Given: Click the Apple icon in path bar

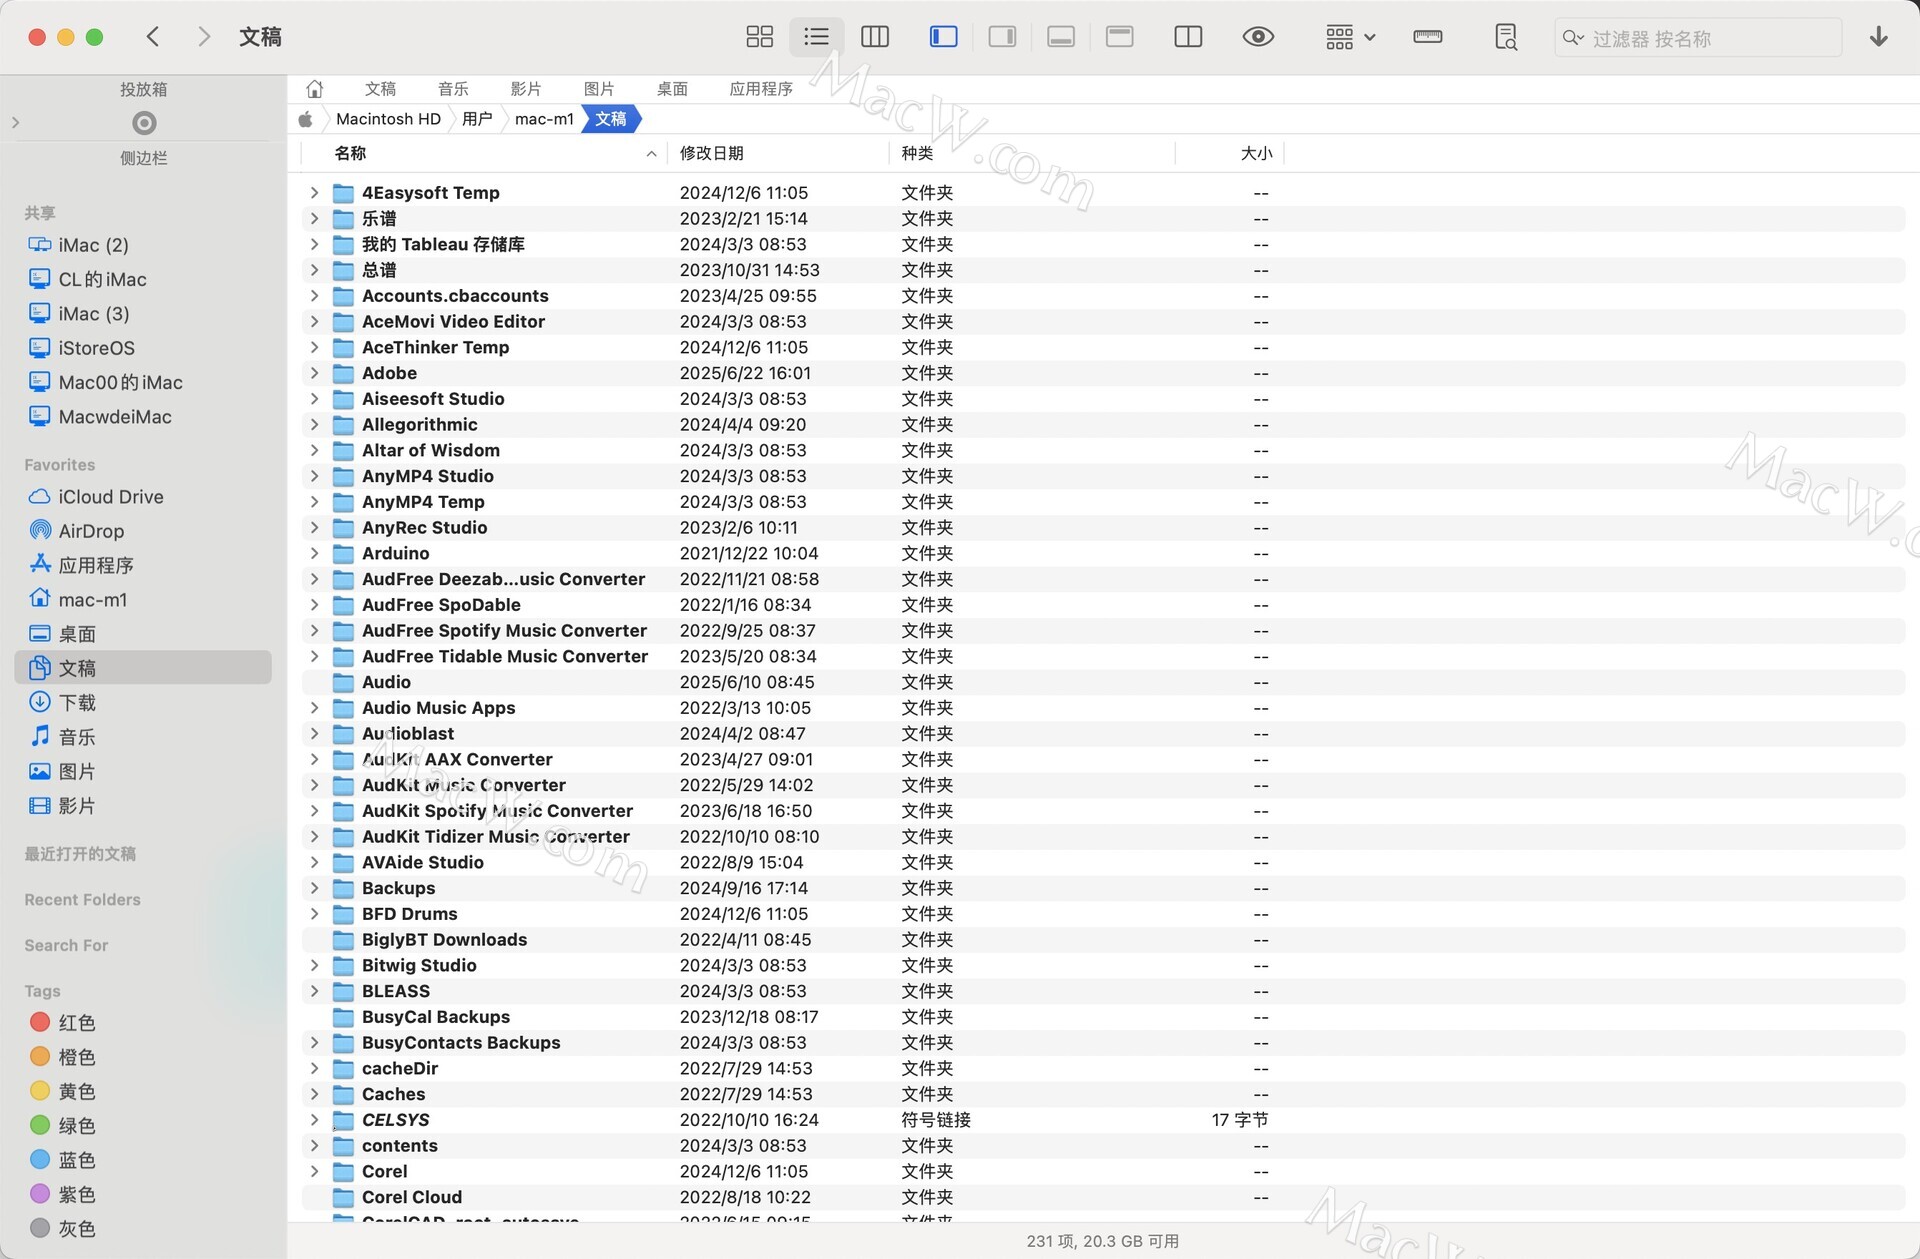Looking at the screenshot, I should [305, 119].
